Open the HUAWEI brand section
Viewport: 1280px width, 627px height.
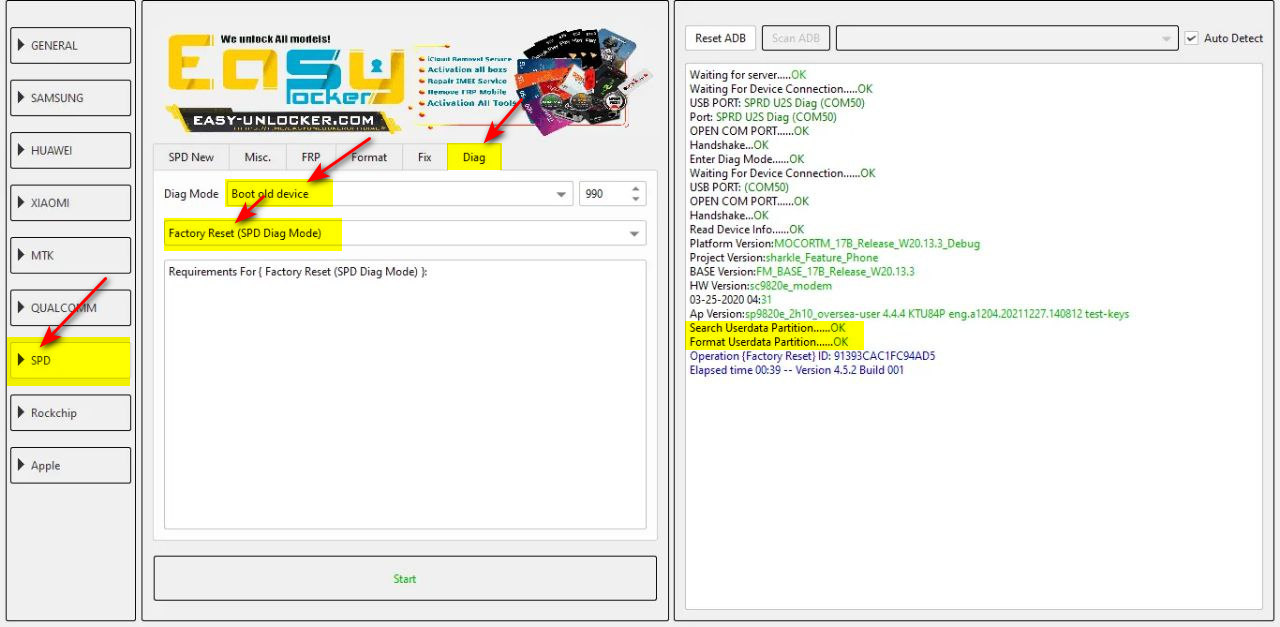[70, 150]
